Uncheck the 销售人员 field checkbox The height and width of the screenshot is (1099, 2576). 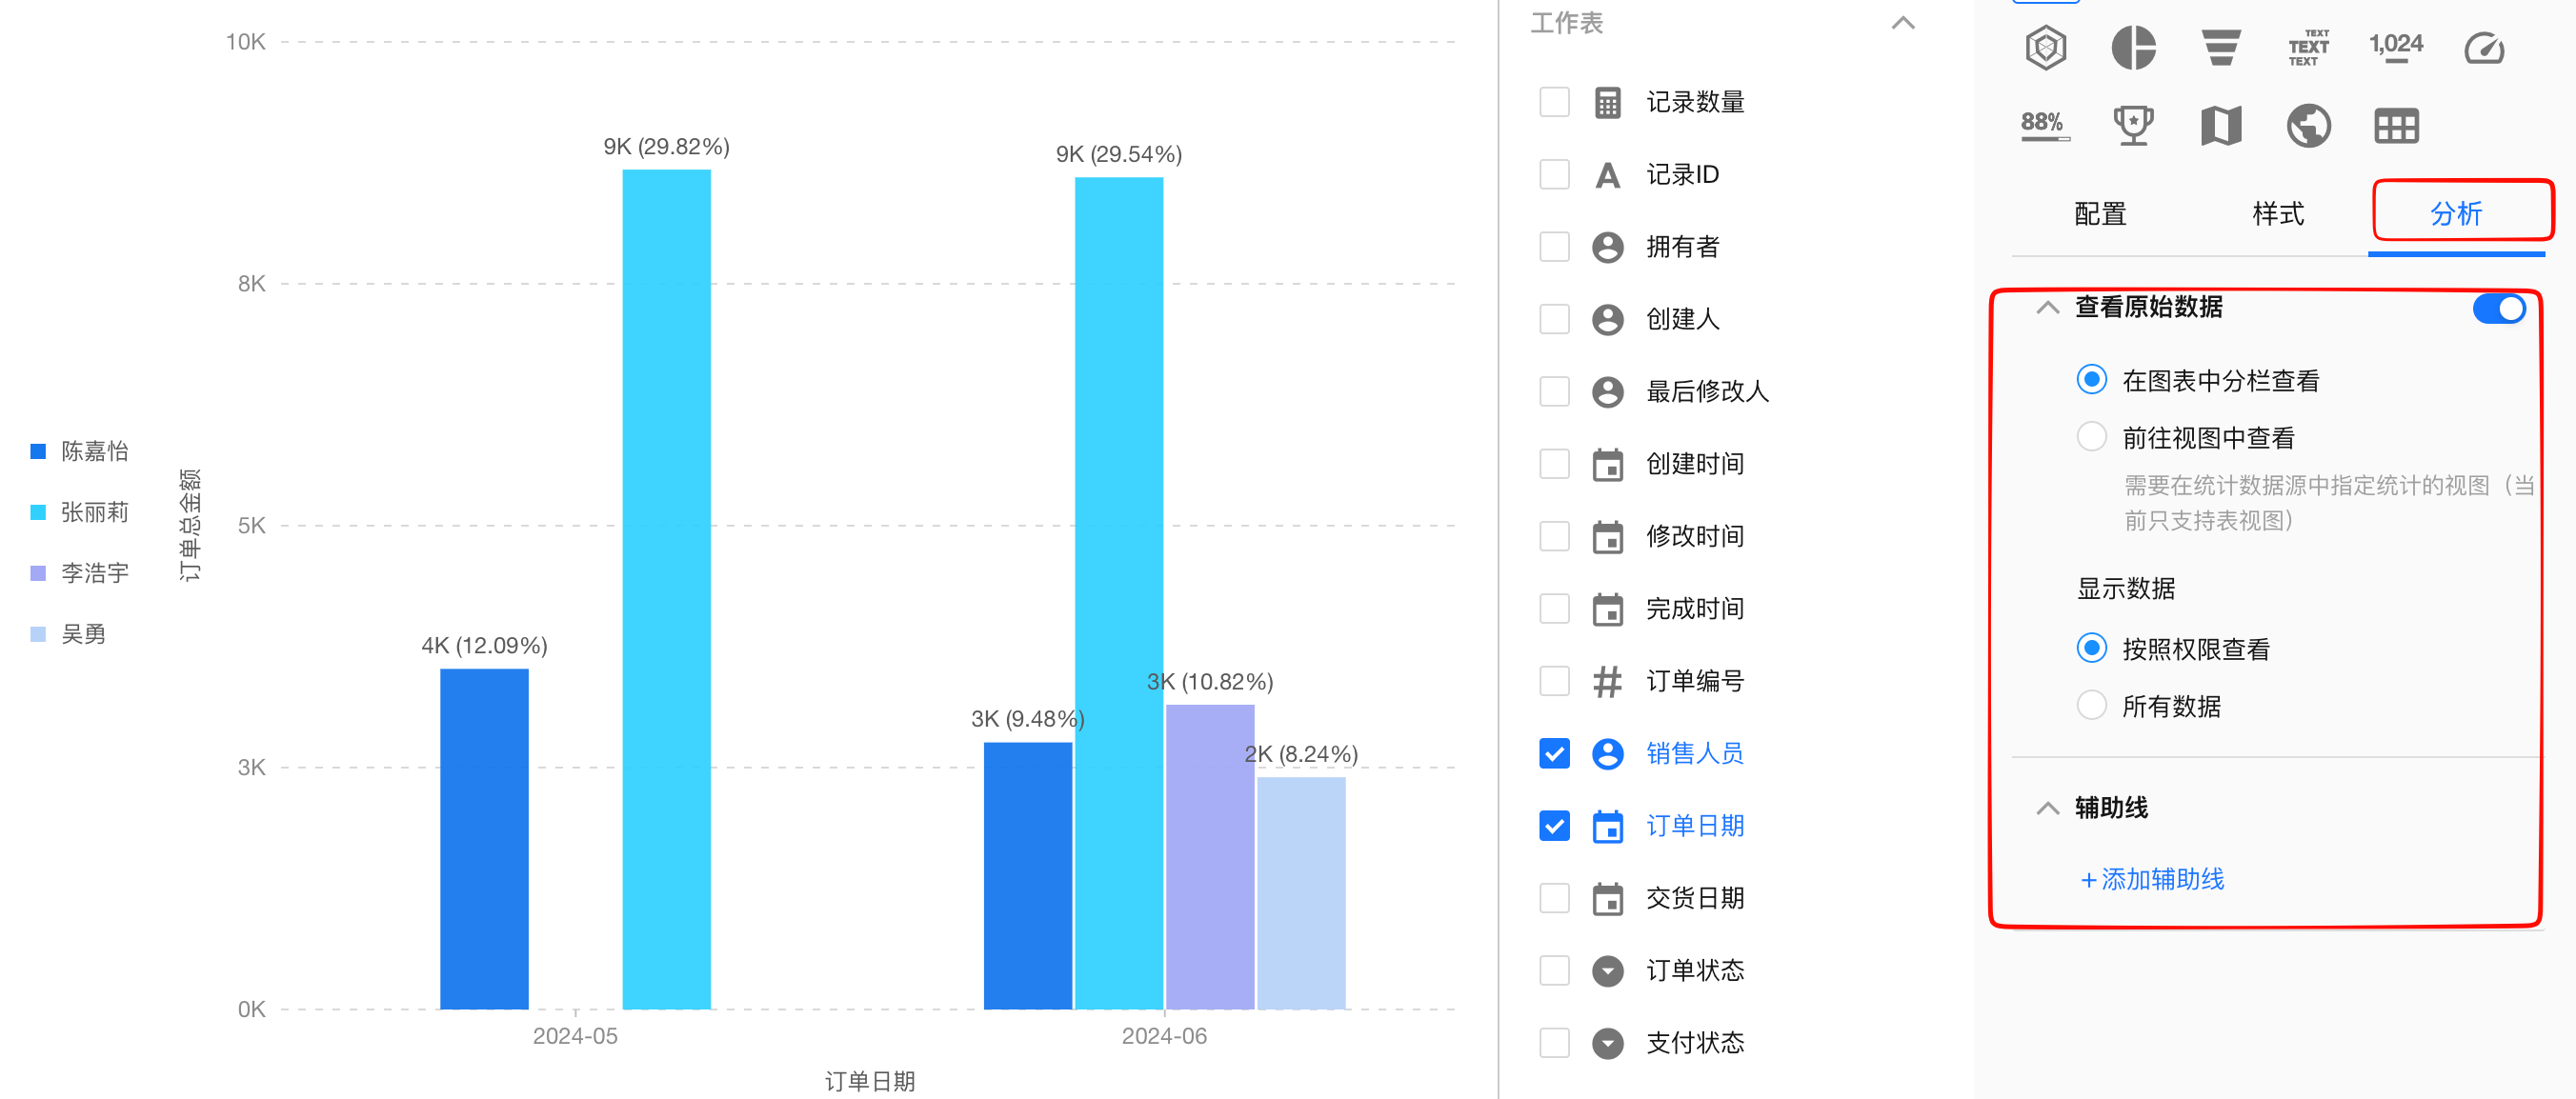click(1554, 753)
